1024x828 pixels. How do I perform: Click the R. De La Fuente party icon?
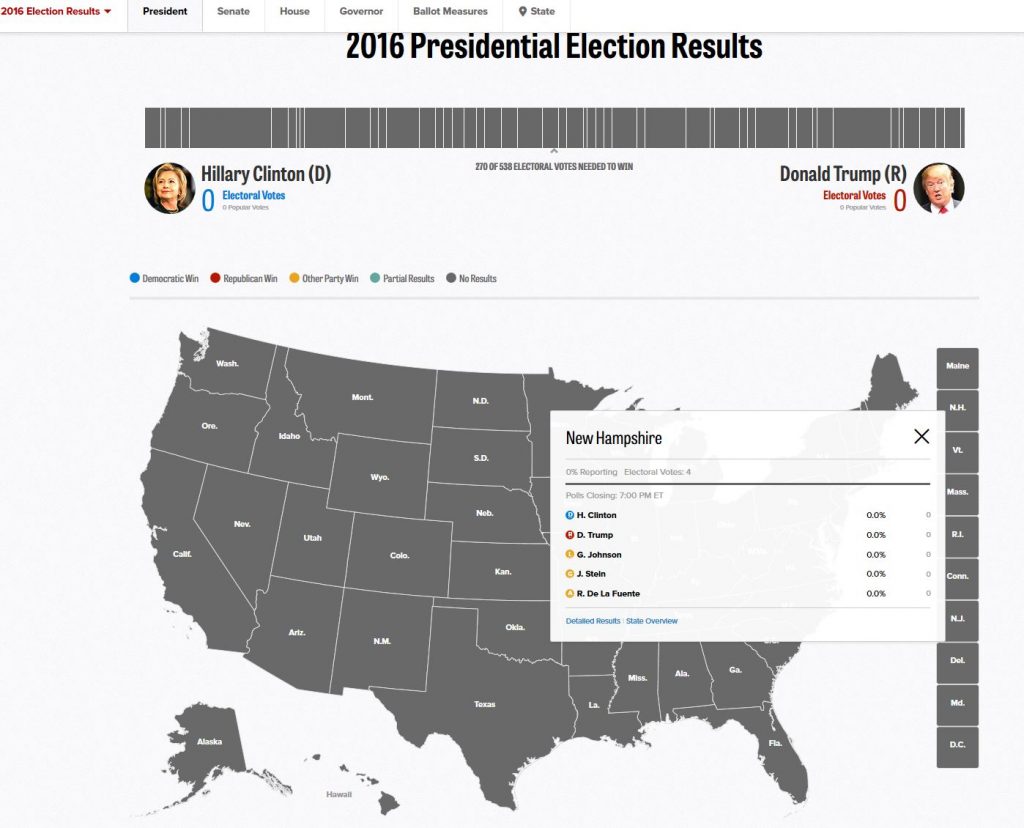tap(570, 594)
